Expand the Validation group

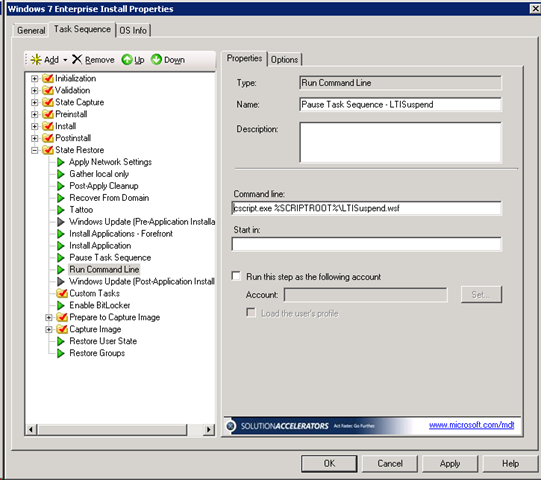coord(35,91)
